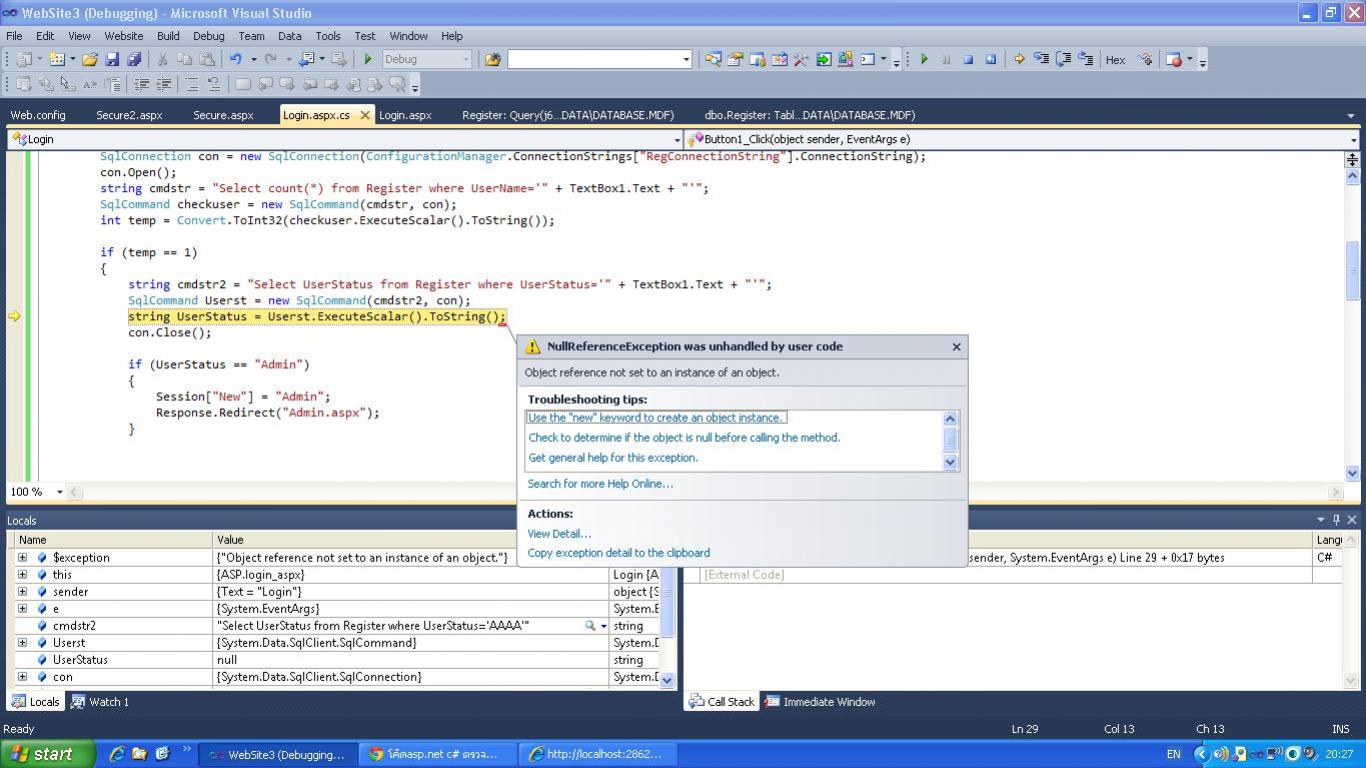
Task: Expand the $exception row in Locals
Action: (23, 558)
